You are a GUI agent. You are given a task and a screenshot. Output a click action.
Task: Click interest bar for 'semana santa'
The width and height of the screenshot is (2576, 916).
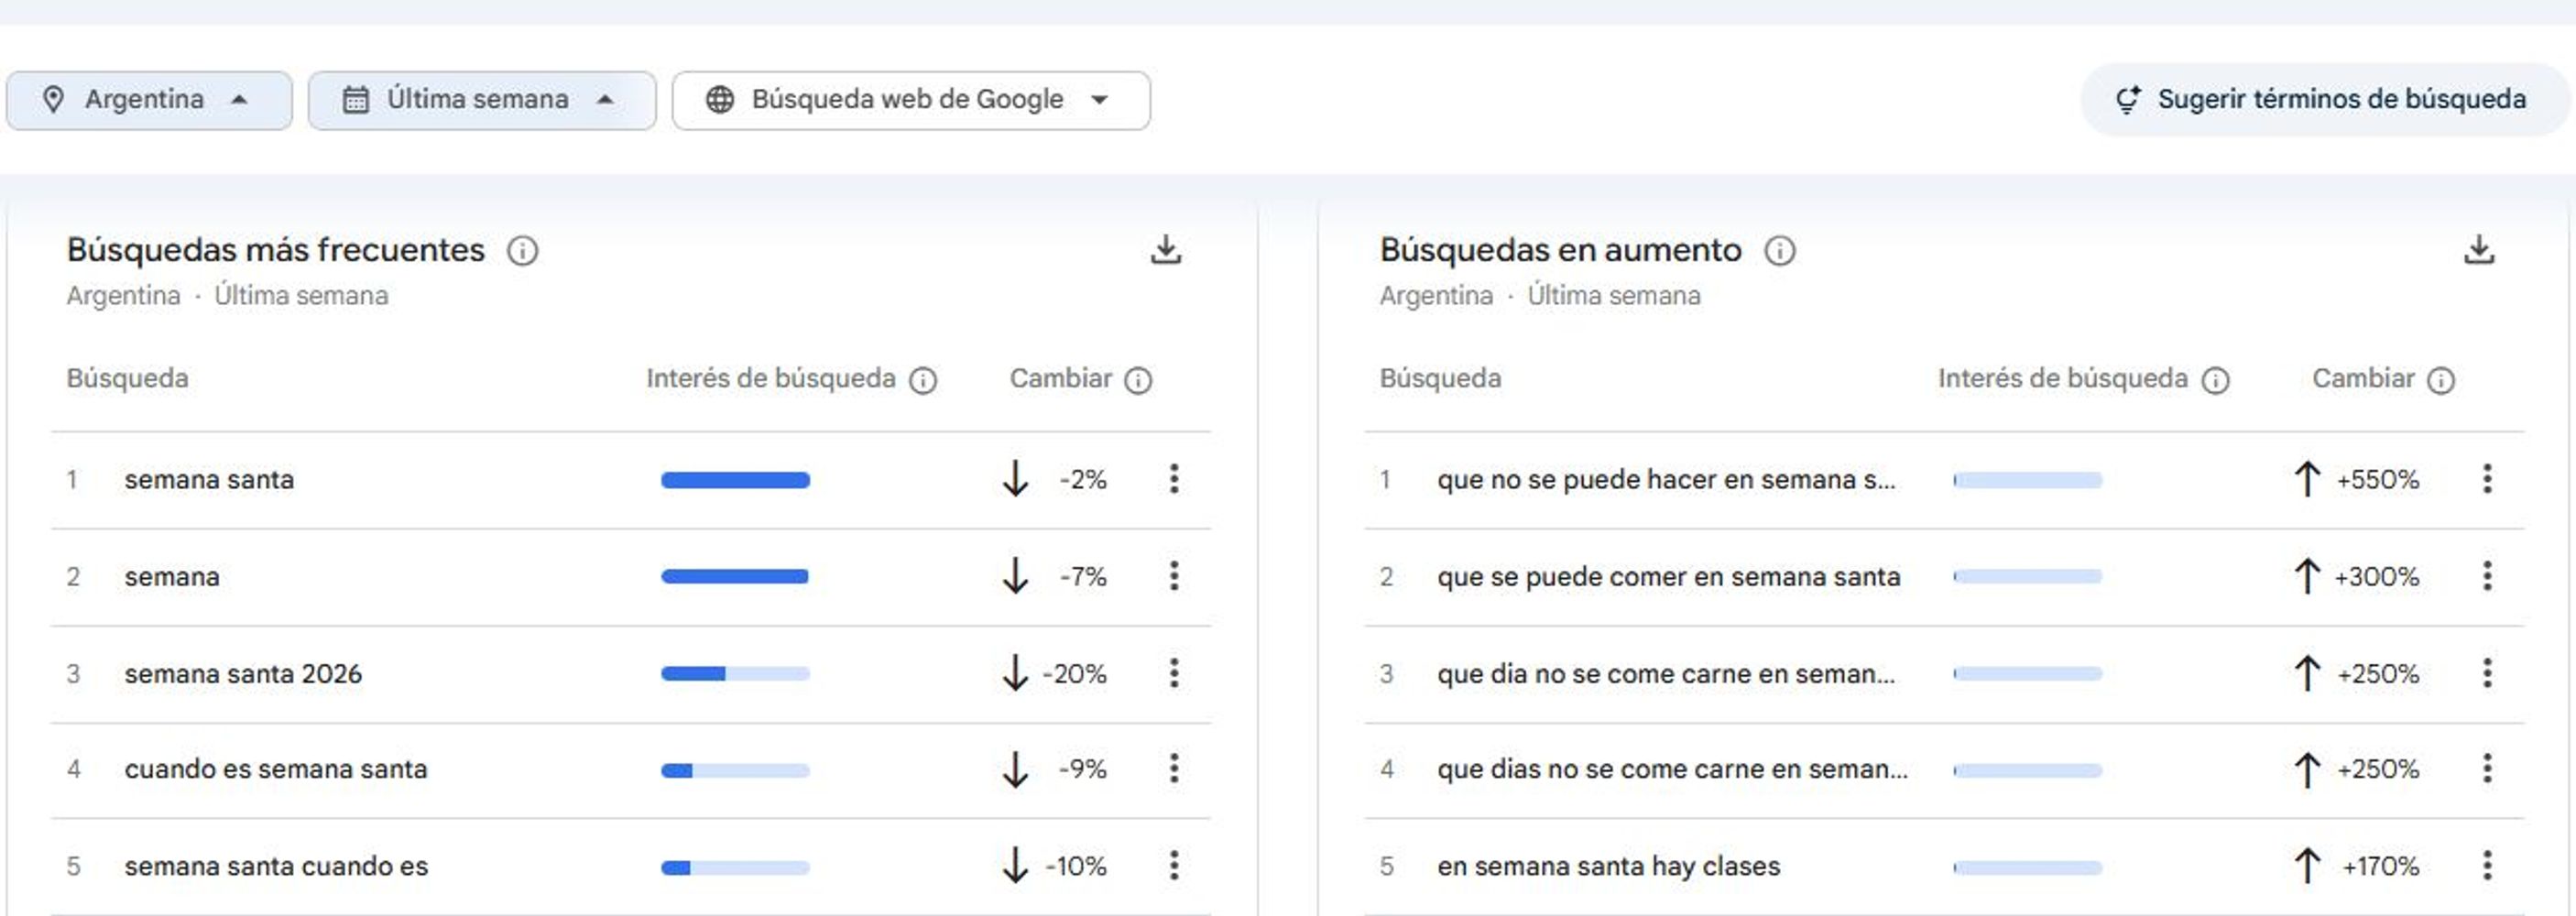735,480
